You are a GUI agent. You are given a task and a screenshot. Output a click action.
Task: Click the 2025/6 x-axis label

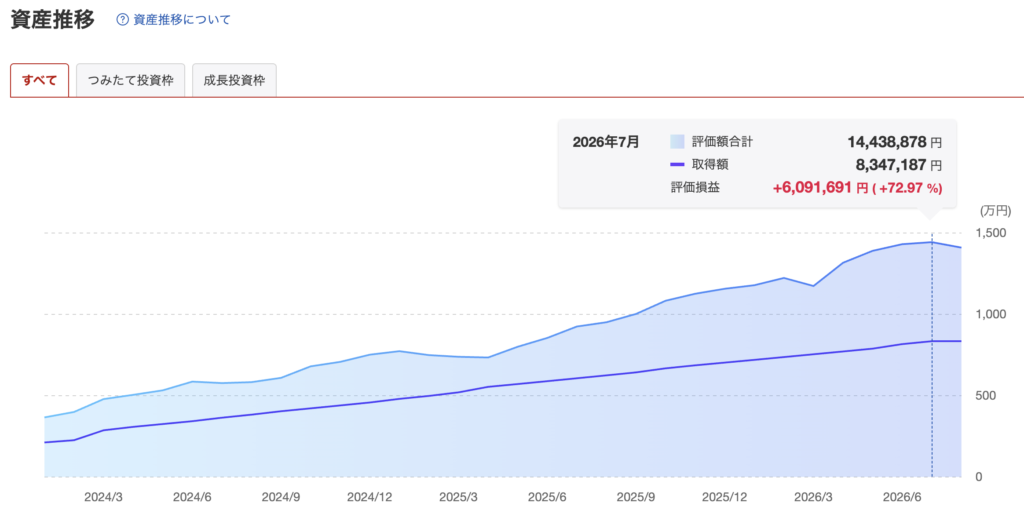pyautogui.click(x=547, y=497)
